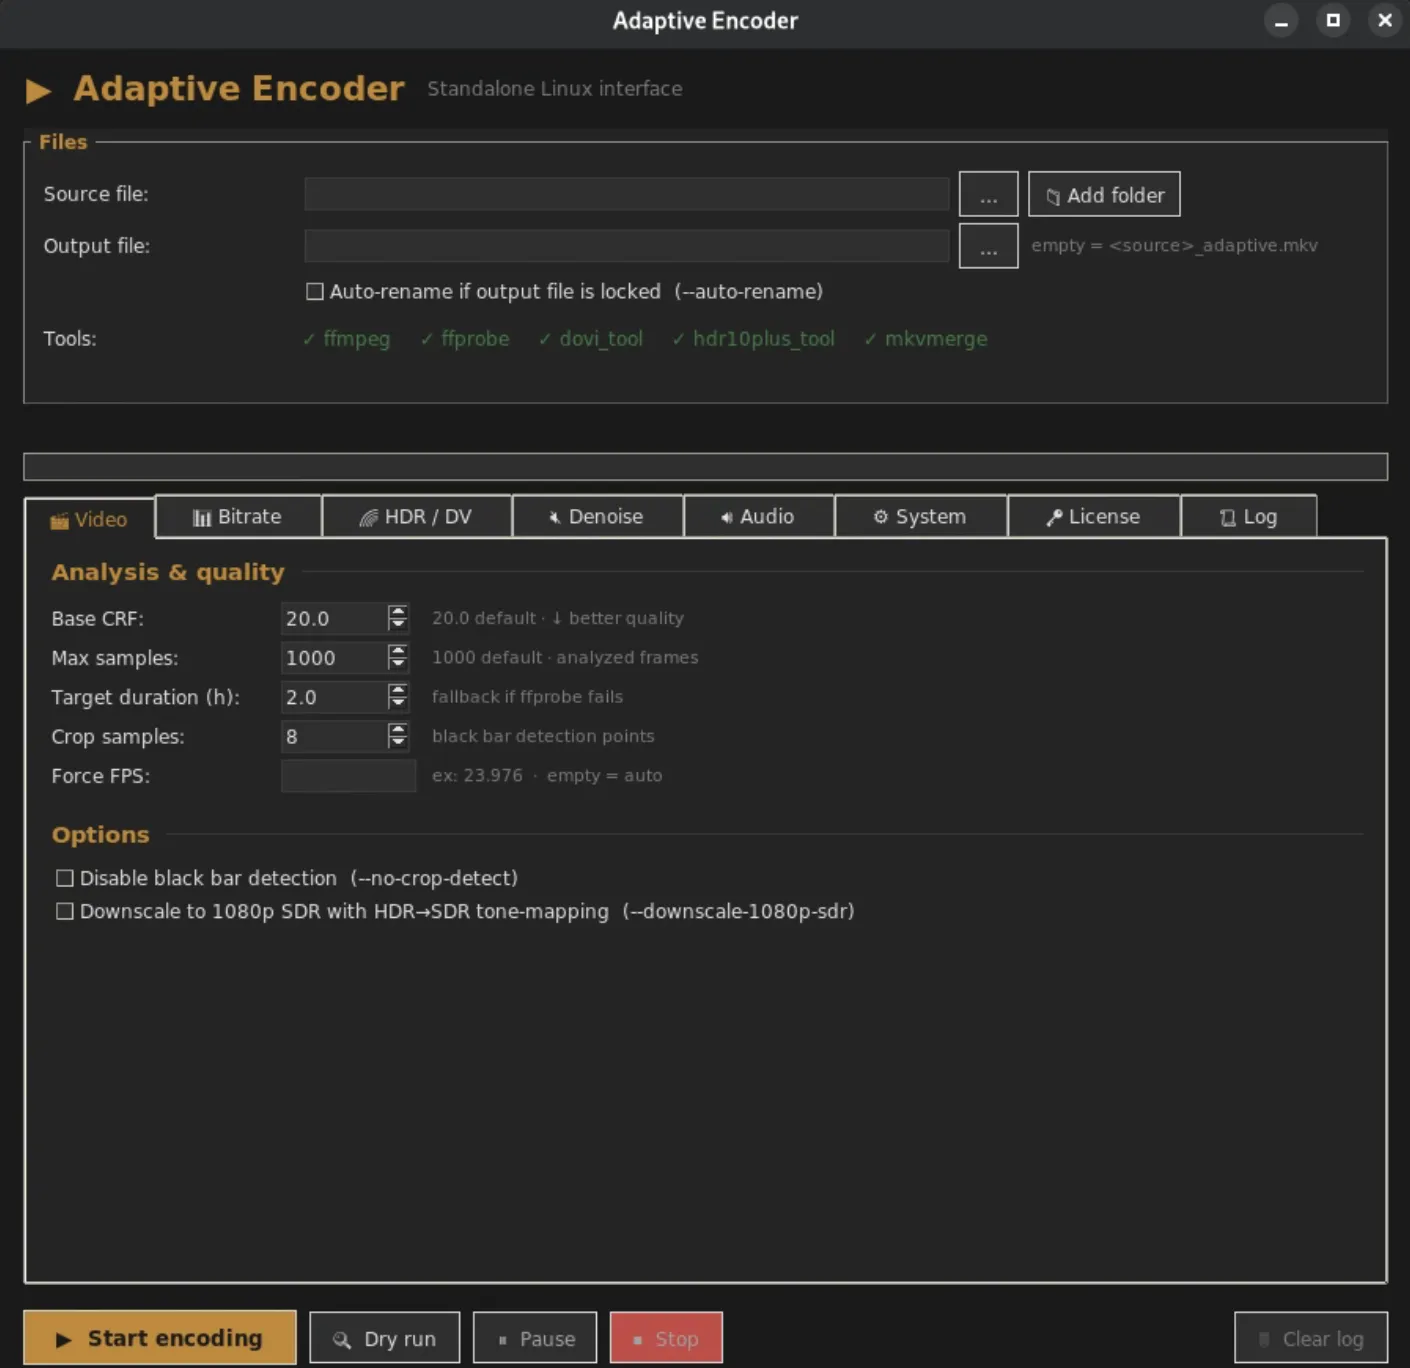Open the License tab
Image resolution: width=1410 pixels, height=1368 pixels.
point(1094,516)
